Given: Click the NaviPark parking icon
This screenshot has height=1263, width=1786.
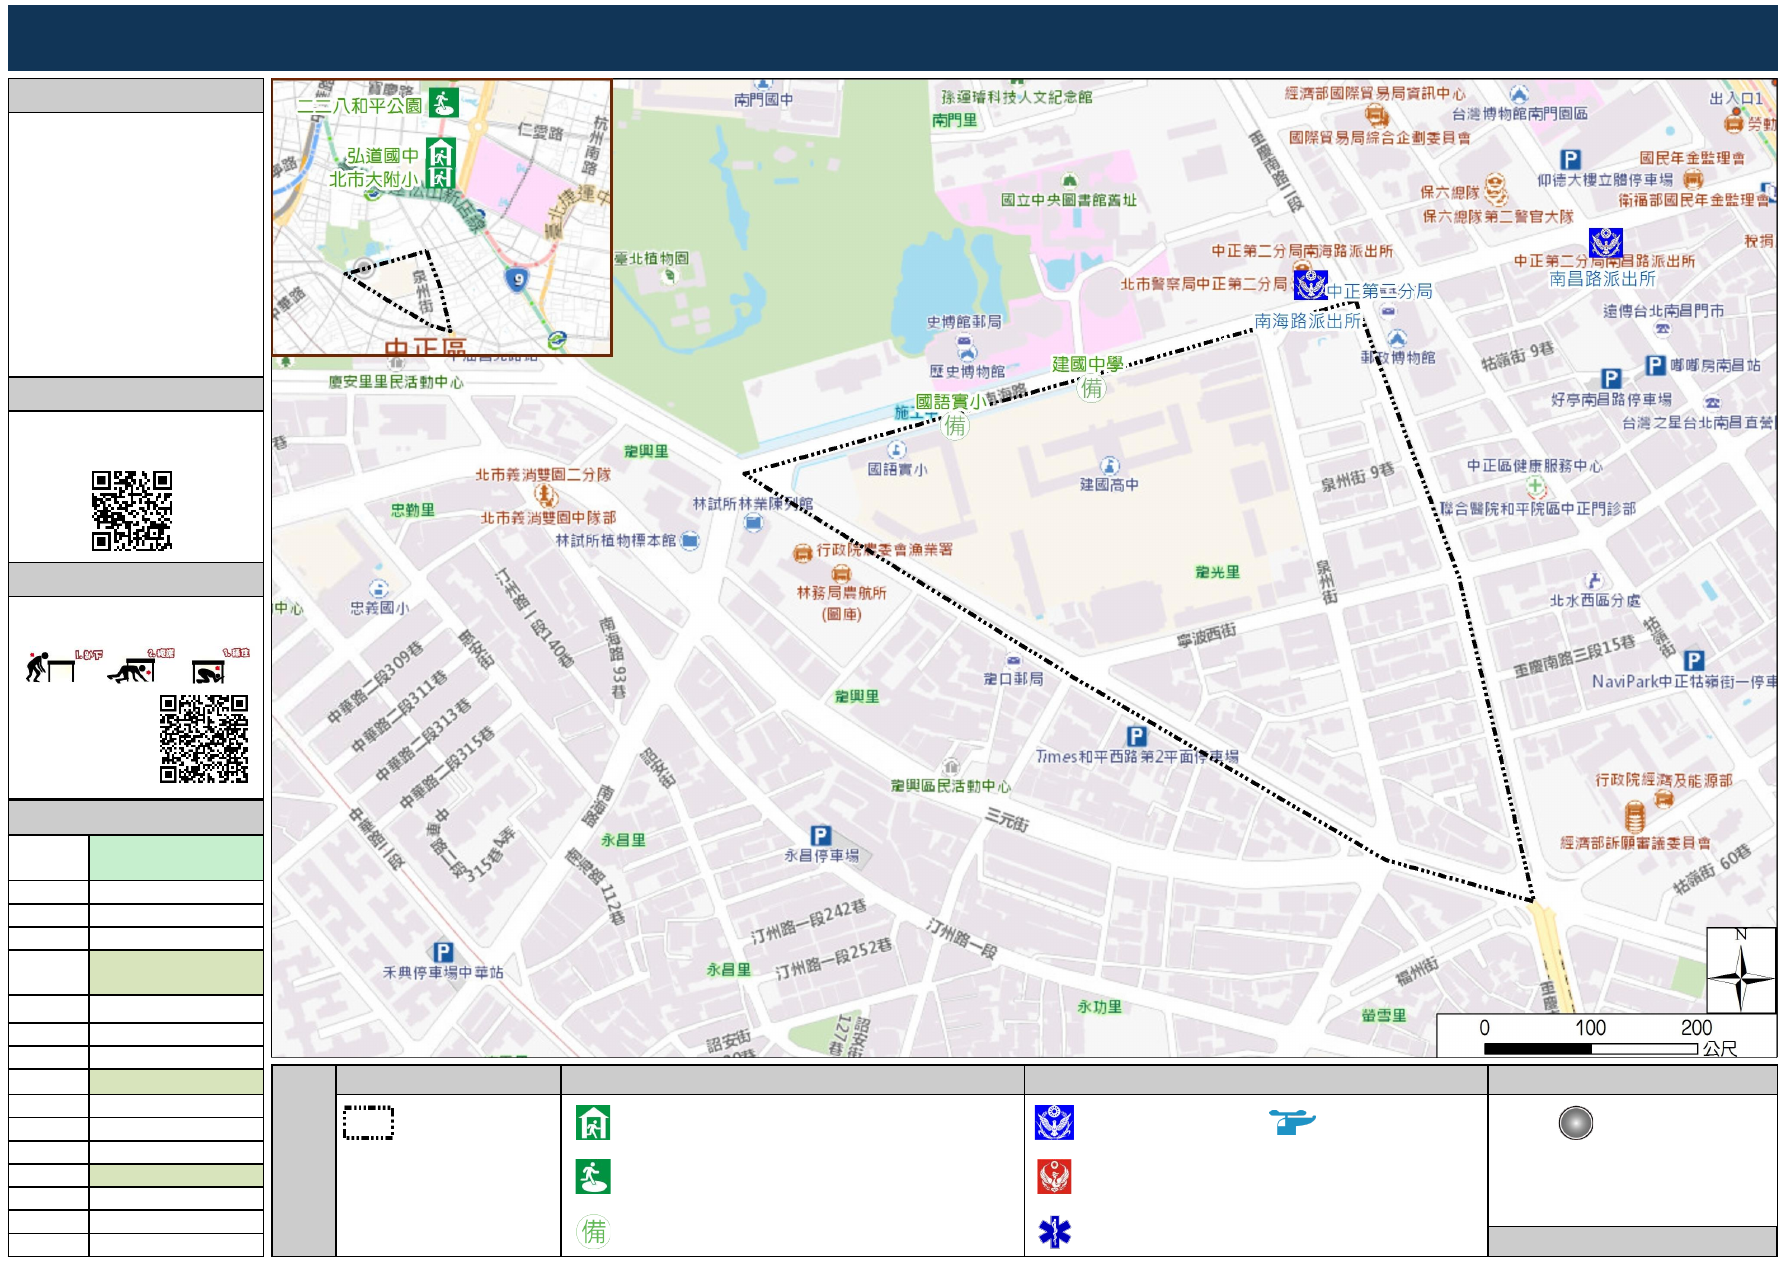Looking at the screenshot, I should pyautogui.click(x=1693, y=660).
